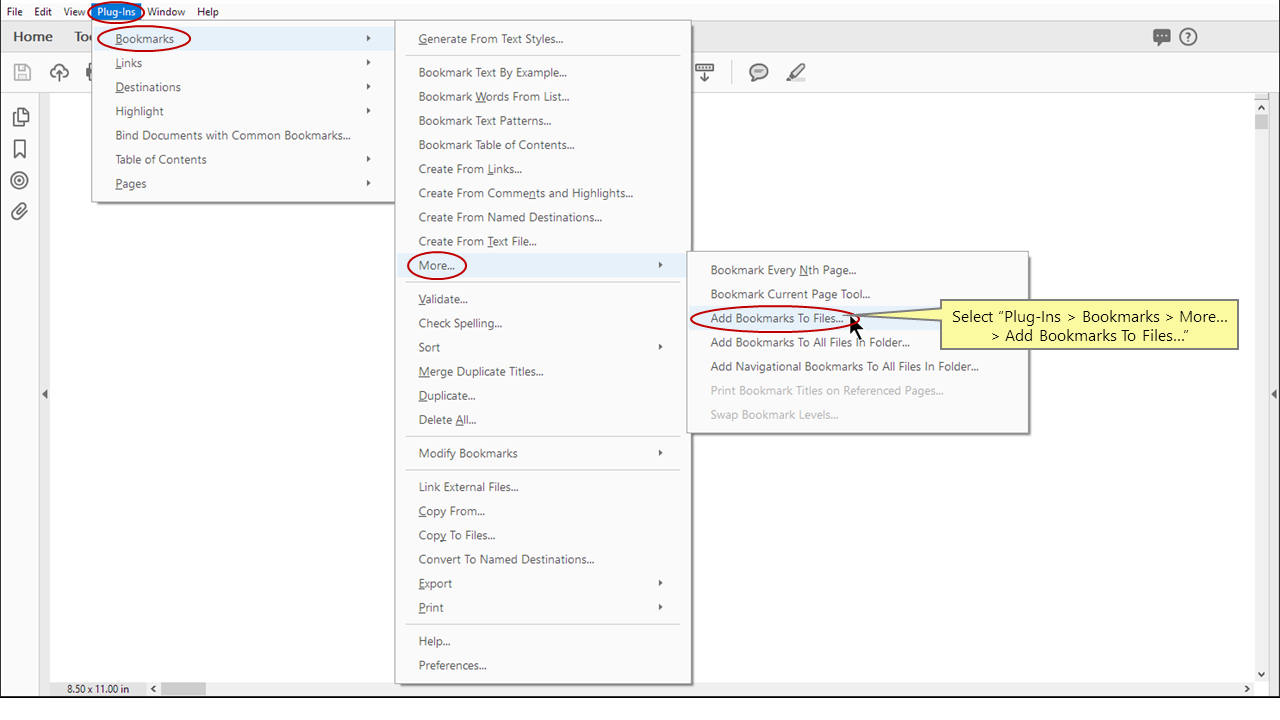Click the page size indicator showing 8.50x11.00
The height and width of the screenshot is (720, 1280).
(x=96, y=688)
